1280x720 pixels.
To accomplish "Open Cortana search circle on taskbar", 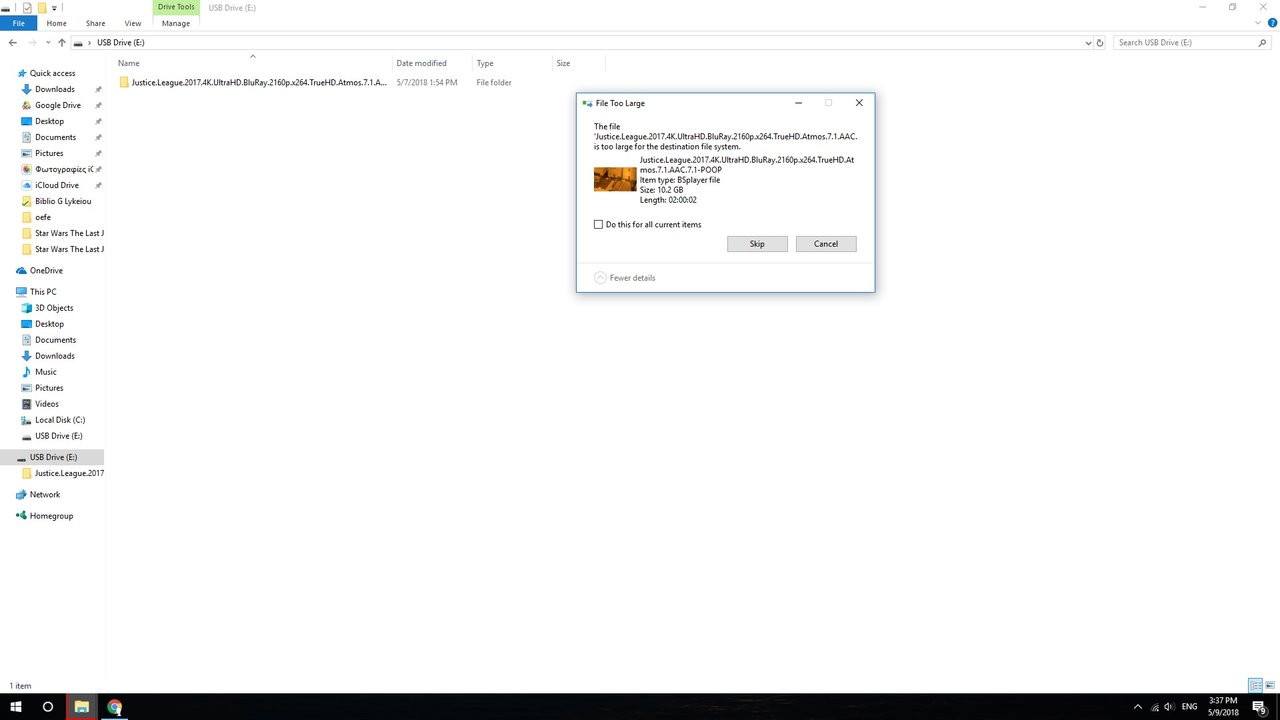I will pos(48,707).
